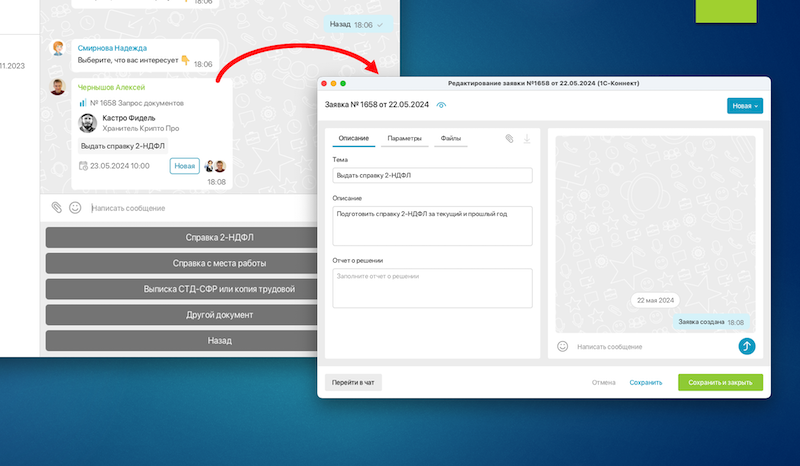800x466 pixels.
Task: Open the Файлы tab
Action: [451, 138]
